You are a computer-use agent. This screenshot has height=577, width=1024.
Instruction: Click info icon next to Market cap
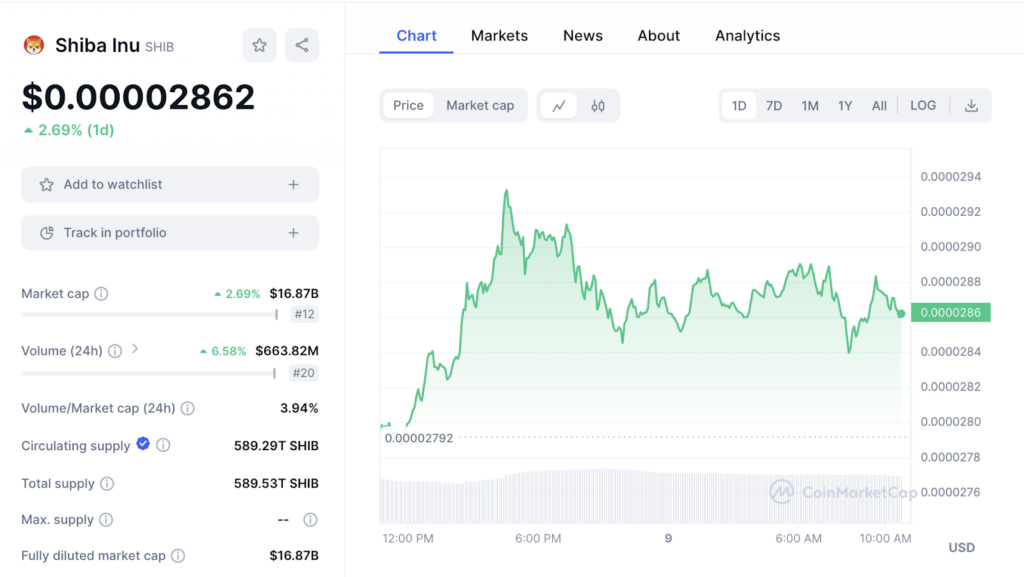(101, 294)
